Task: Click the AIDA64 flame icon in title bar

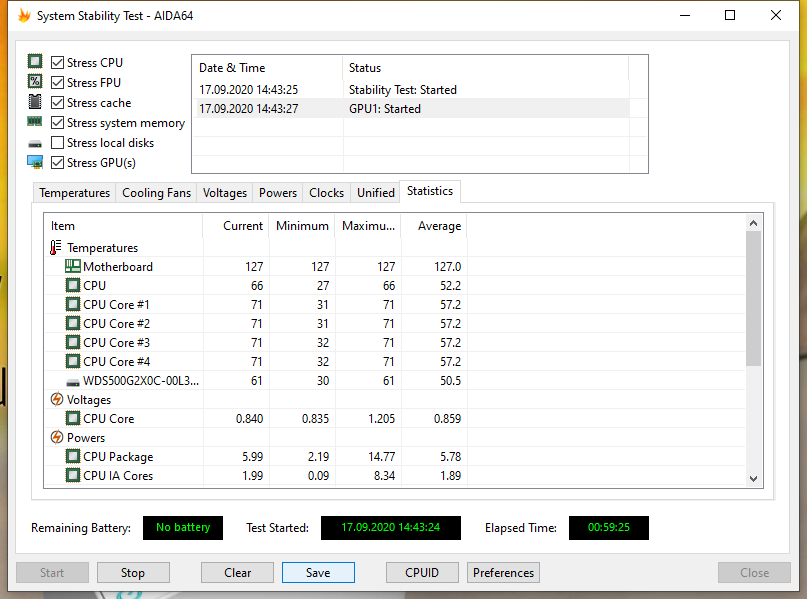Action: (24, 15)
